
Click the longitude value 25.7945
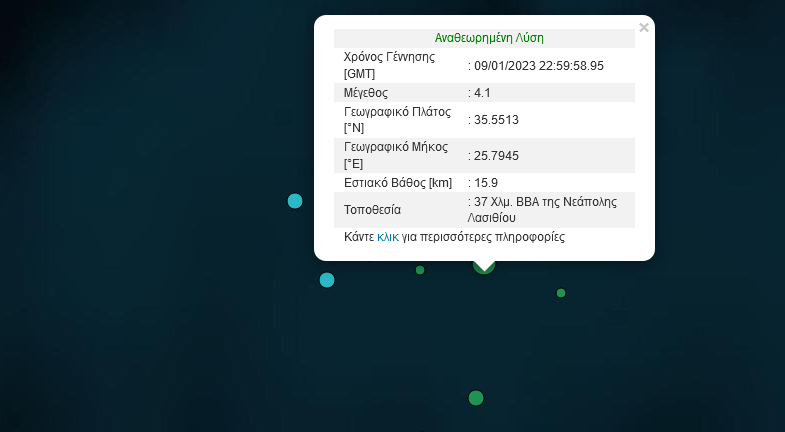click(x=496, y=156)
